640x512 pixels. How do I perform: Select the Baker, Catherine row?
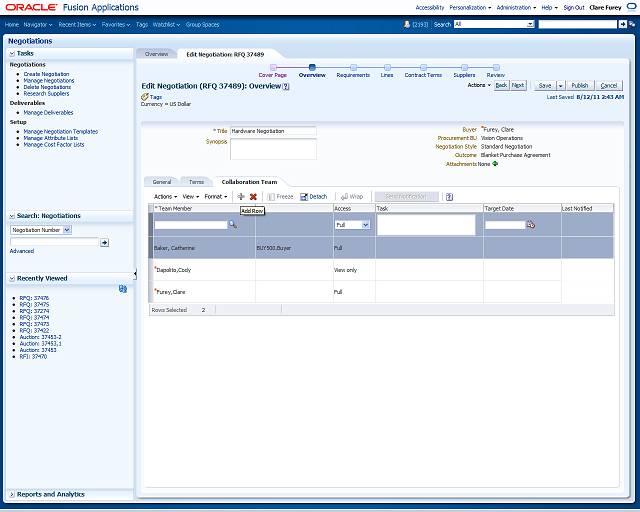pyautogui.click(x=381, y=248)
